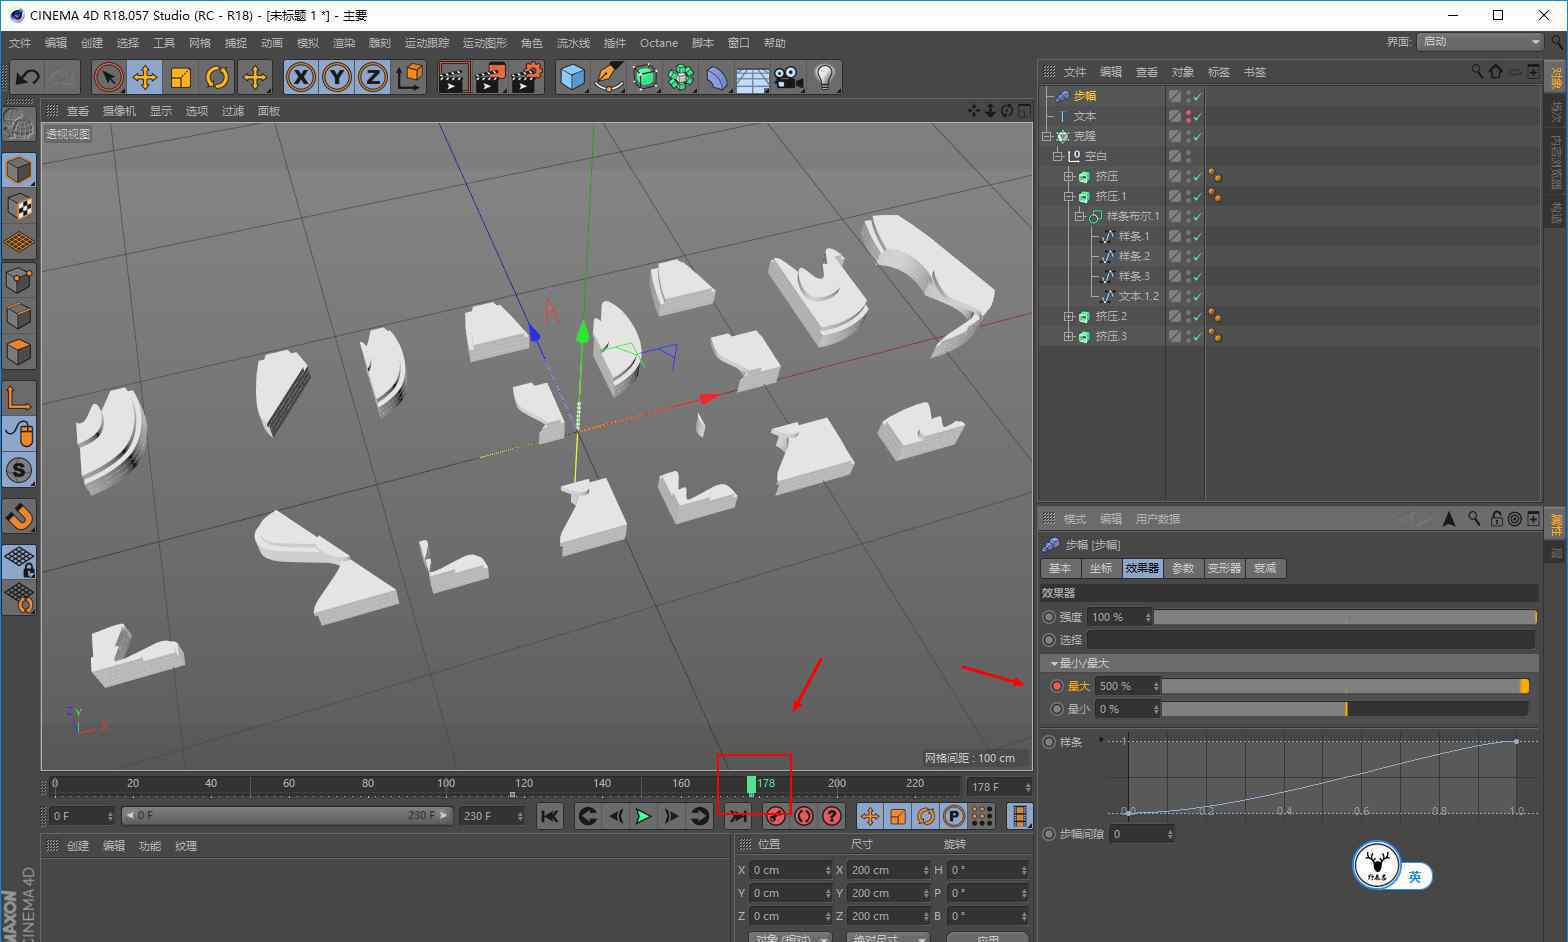
Task: Open Render Settings clapperboard gear icon
Action: coord(526,77)
